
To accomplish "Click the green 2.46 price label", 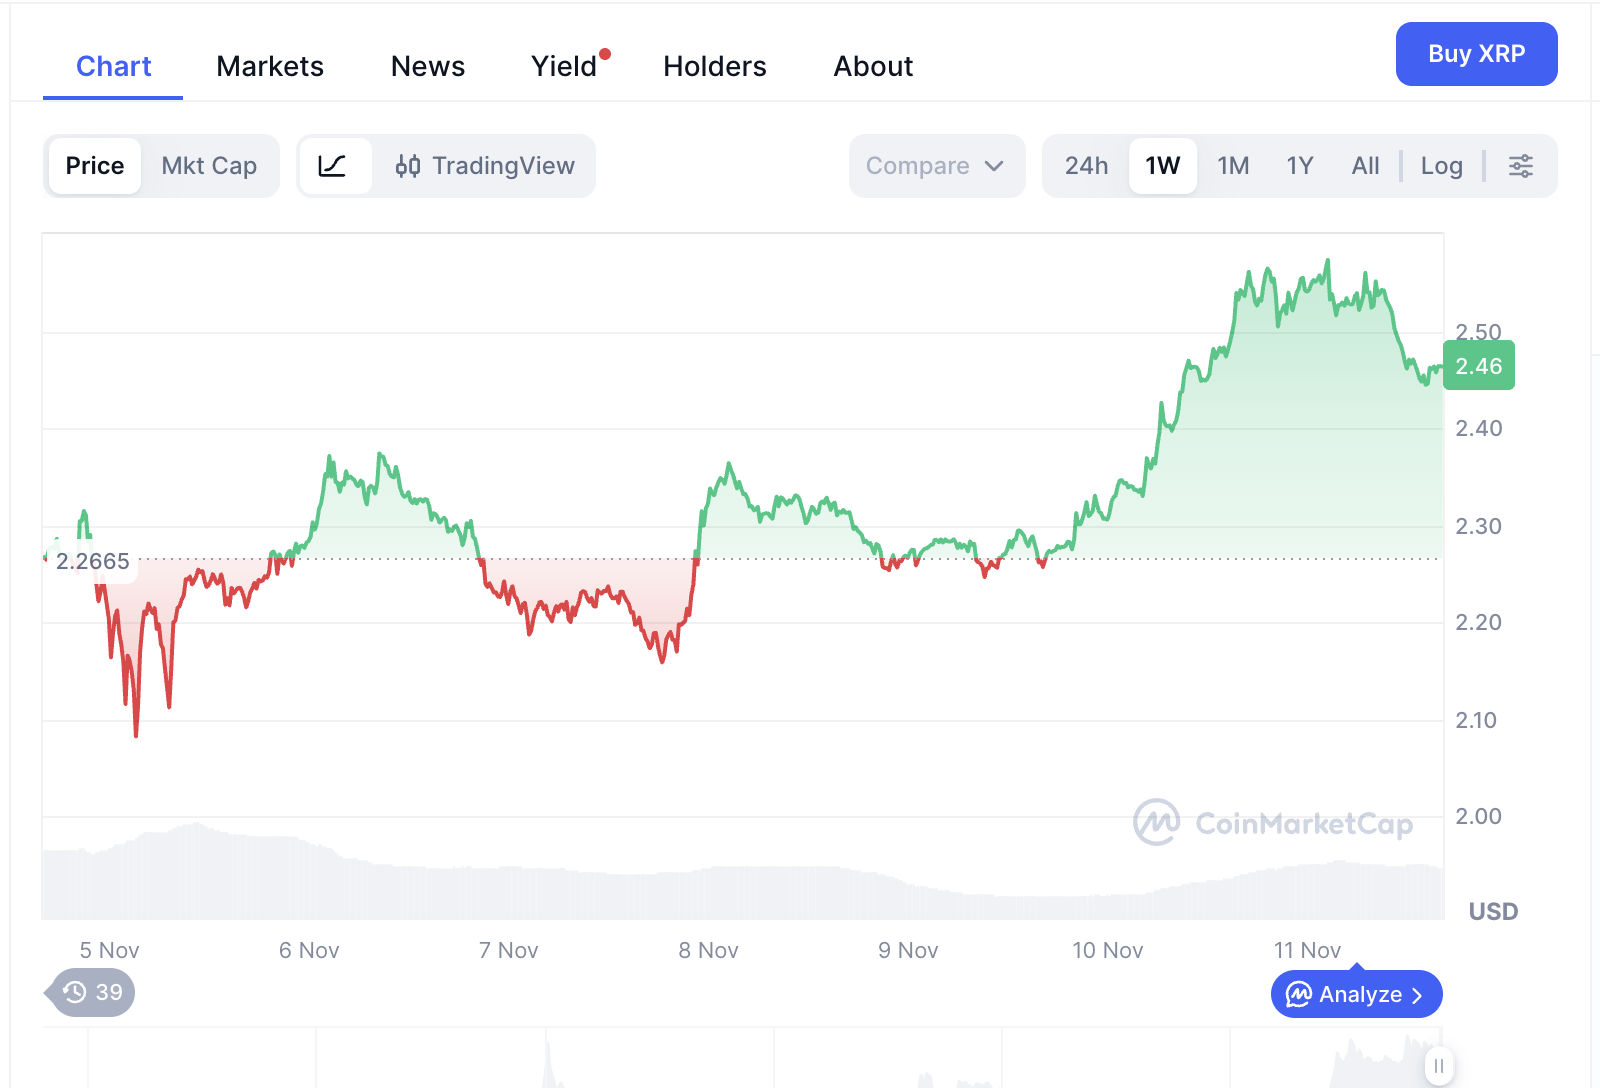I will coord(1479,366).
